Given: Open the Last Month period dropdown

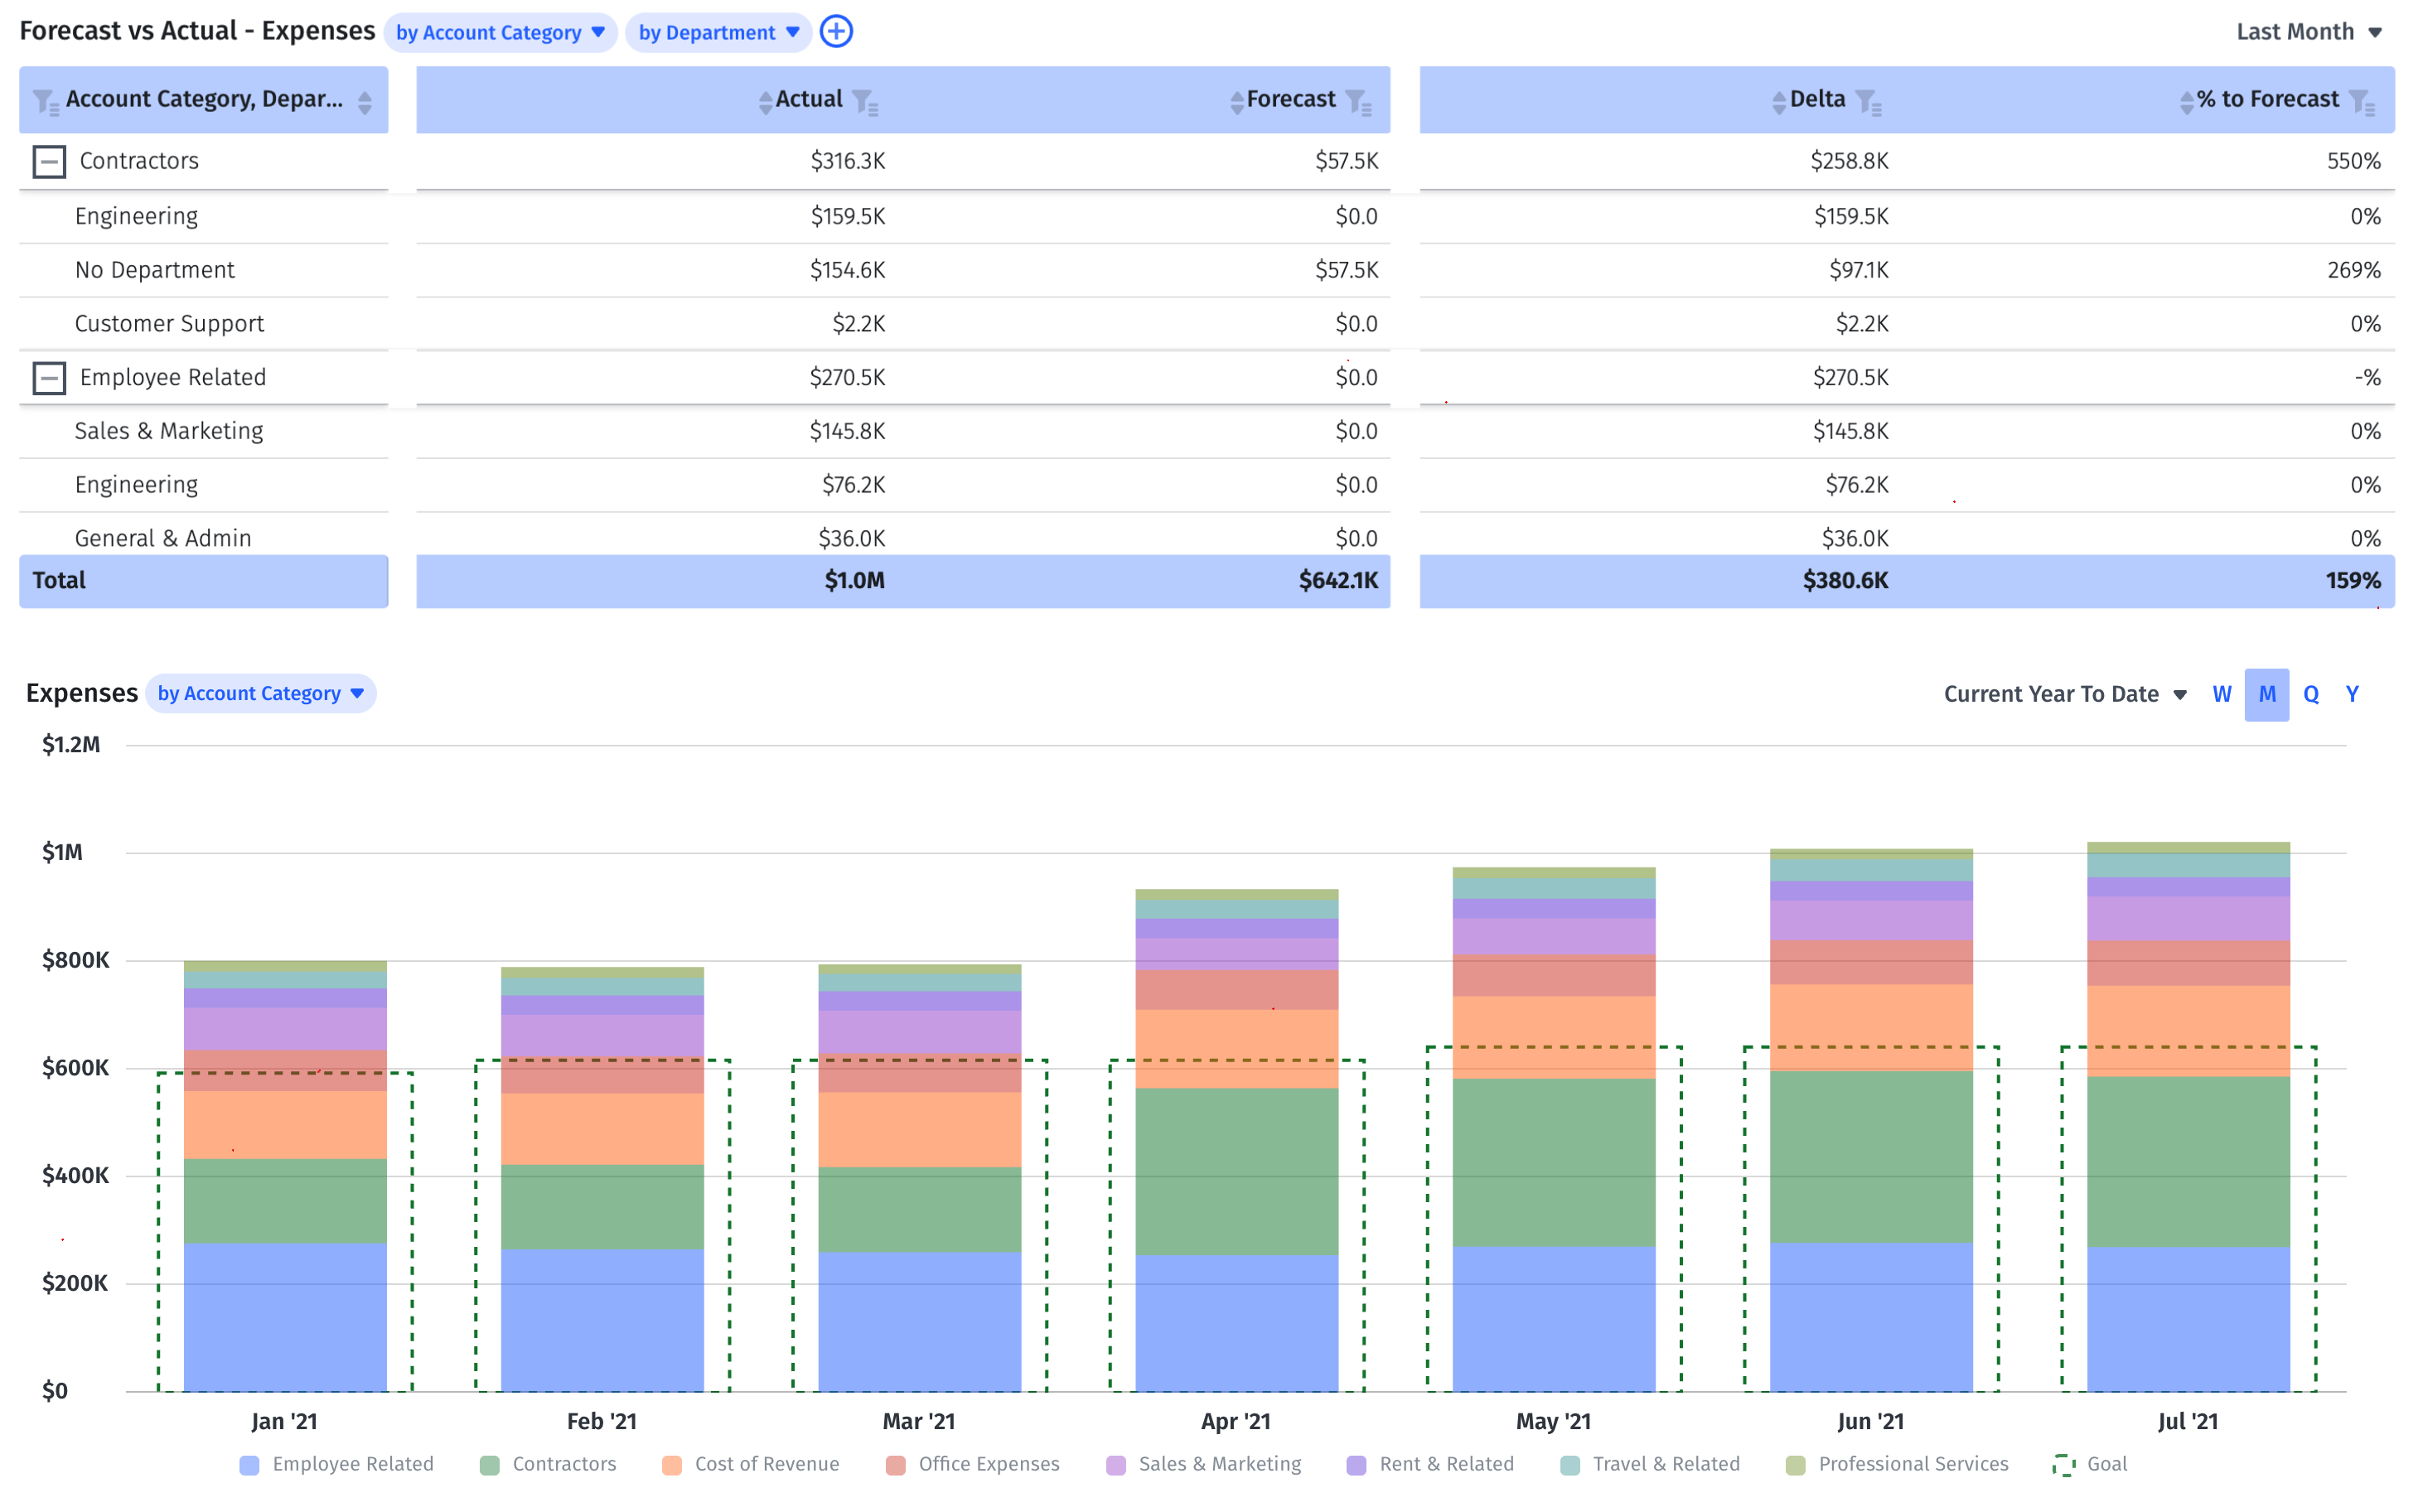Looking at the screenshot, I should (2308, 32).
